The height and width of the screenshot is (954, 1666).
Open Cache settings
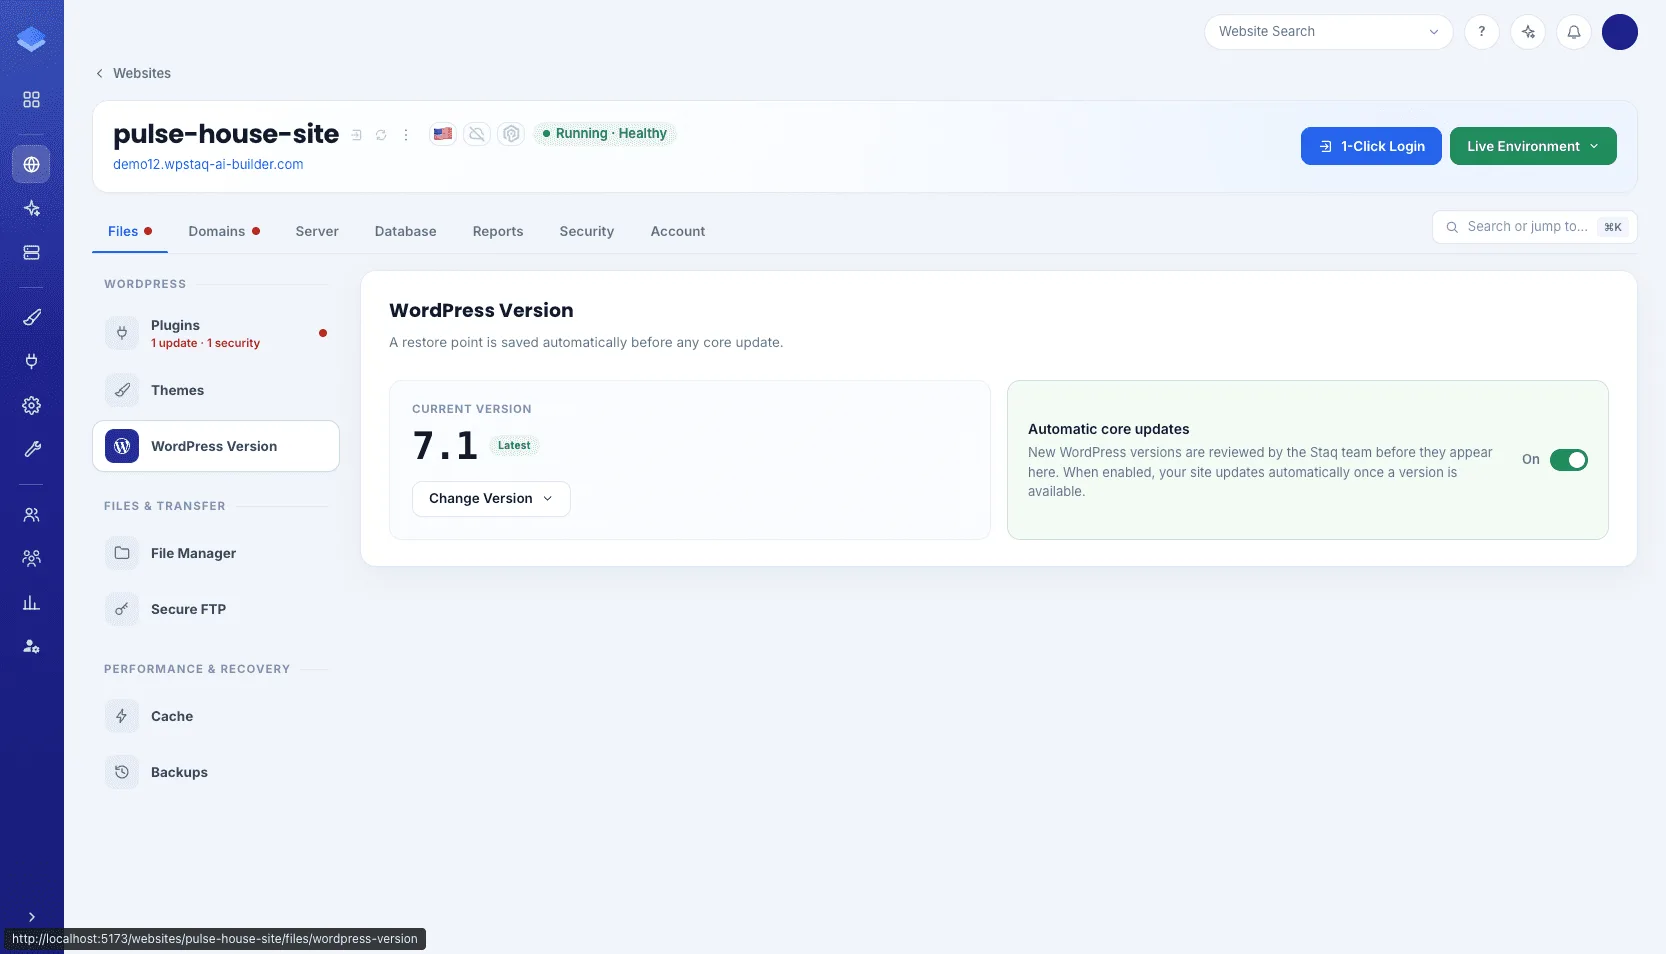[x=216, y=716]
